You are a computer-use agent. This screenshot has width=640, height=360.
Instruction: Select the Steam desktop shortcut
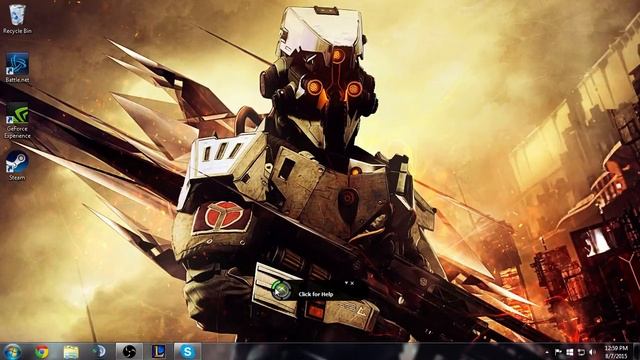17,165
